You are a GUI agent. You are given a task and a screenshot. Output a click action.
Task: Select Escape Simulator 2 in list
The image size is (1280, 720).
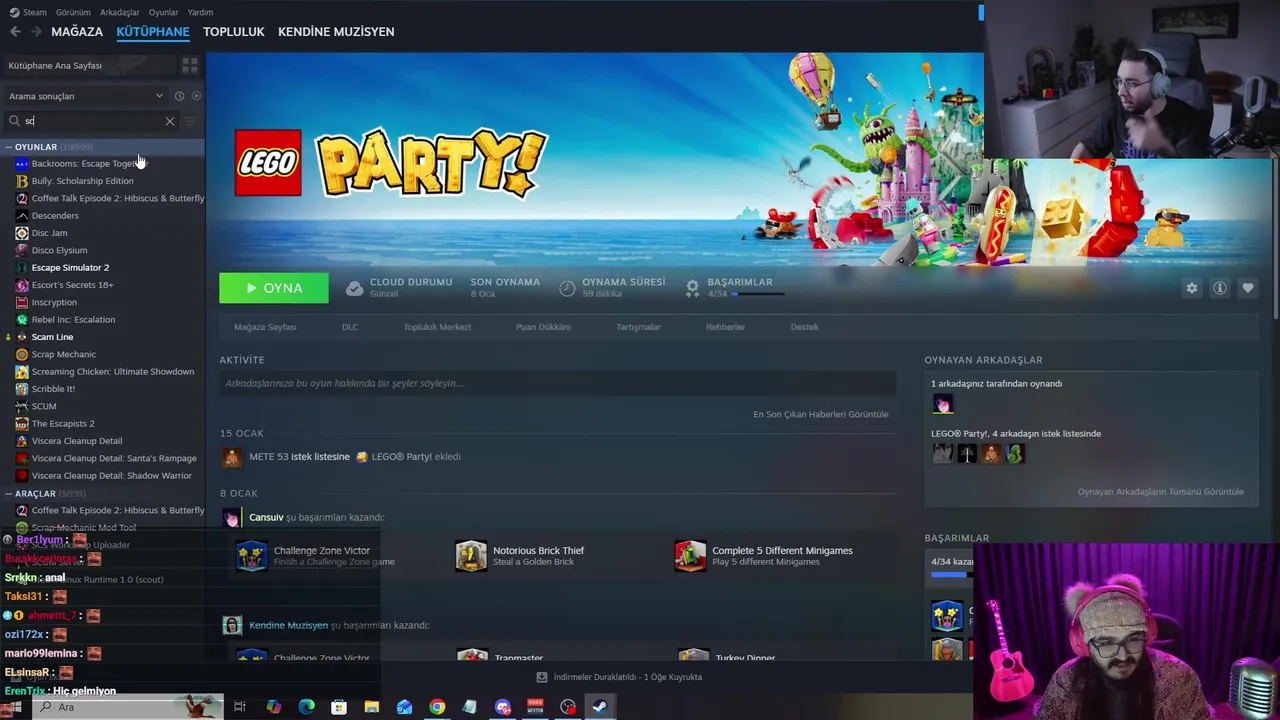[x=70, y=268]
